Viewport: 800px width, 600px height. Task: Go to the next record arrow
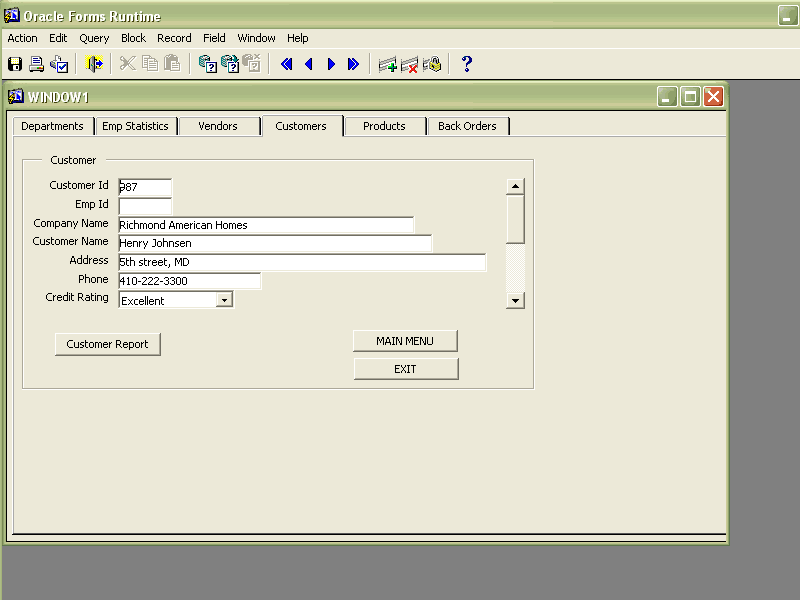tap(331, 64)
